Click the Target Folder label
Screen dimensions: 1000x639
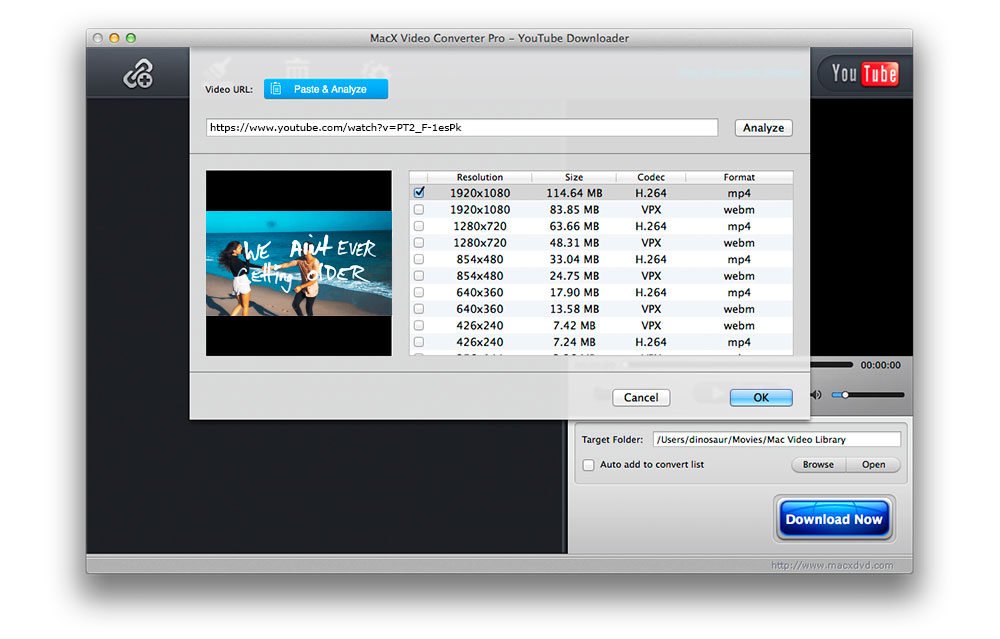(612, 439)
